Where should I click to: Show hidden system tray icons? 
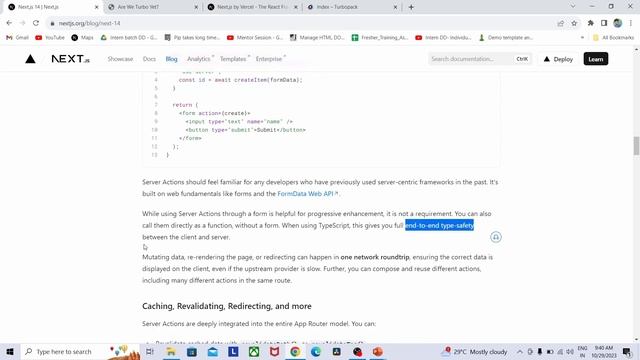click(519, 351)
